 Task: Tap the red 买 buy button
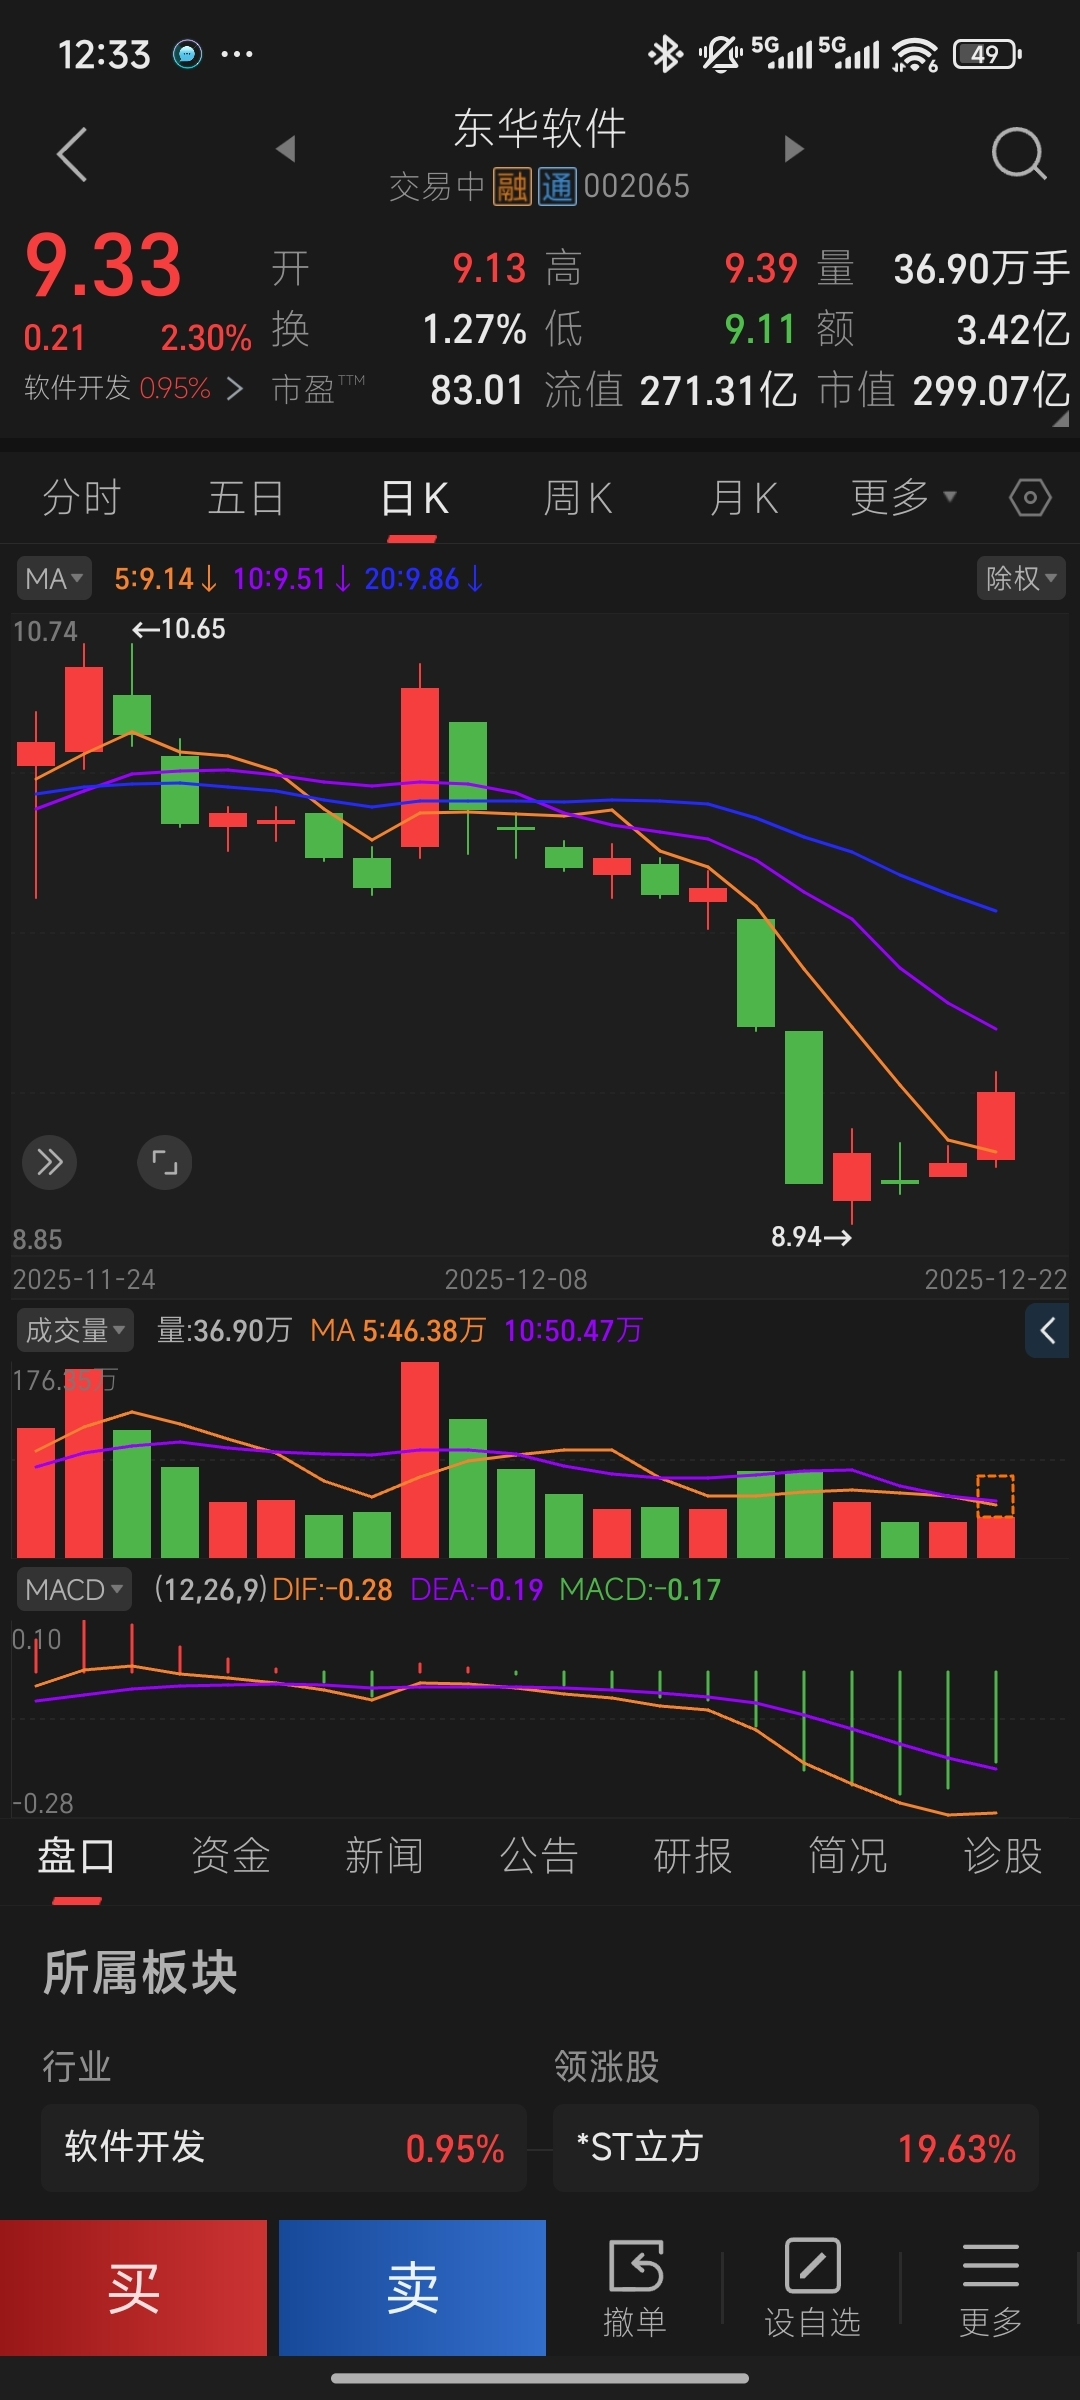point(133,2288)
